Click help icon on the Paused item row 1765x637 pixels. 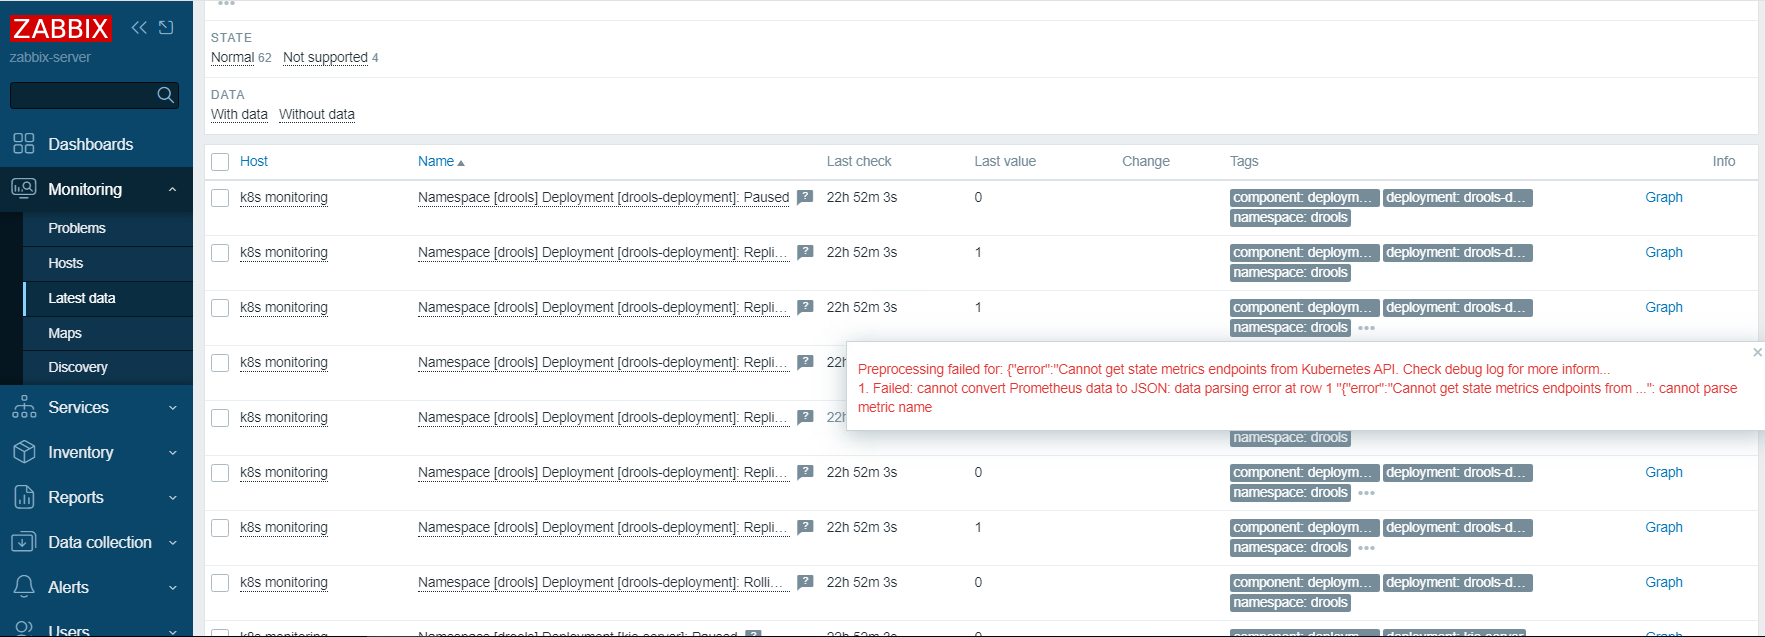[805, 197]
